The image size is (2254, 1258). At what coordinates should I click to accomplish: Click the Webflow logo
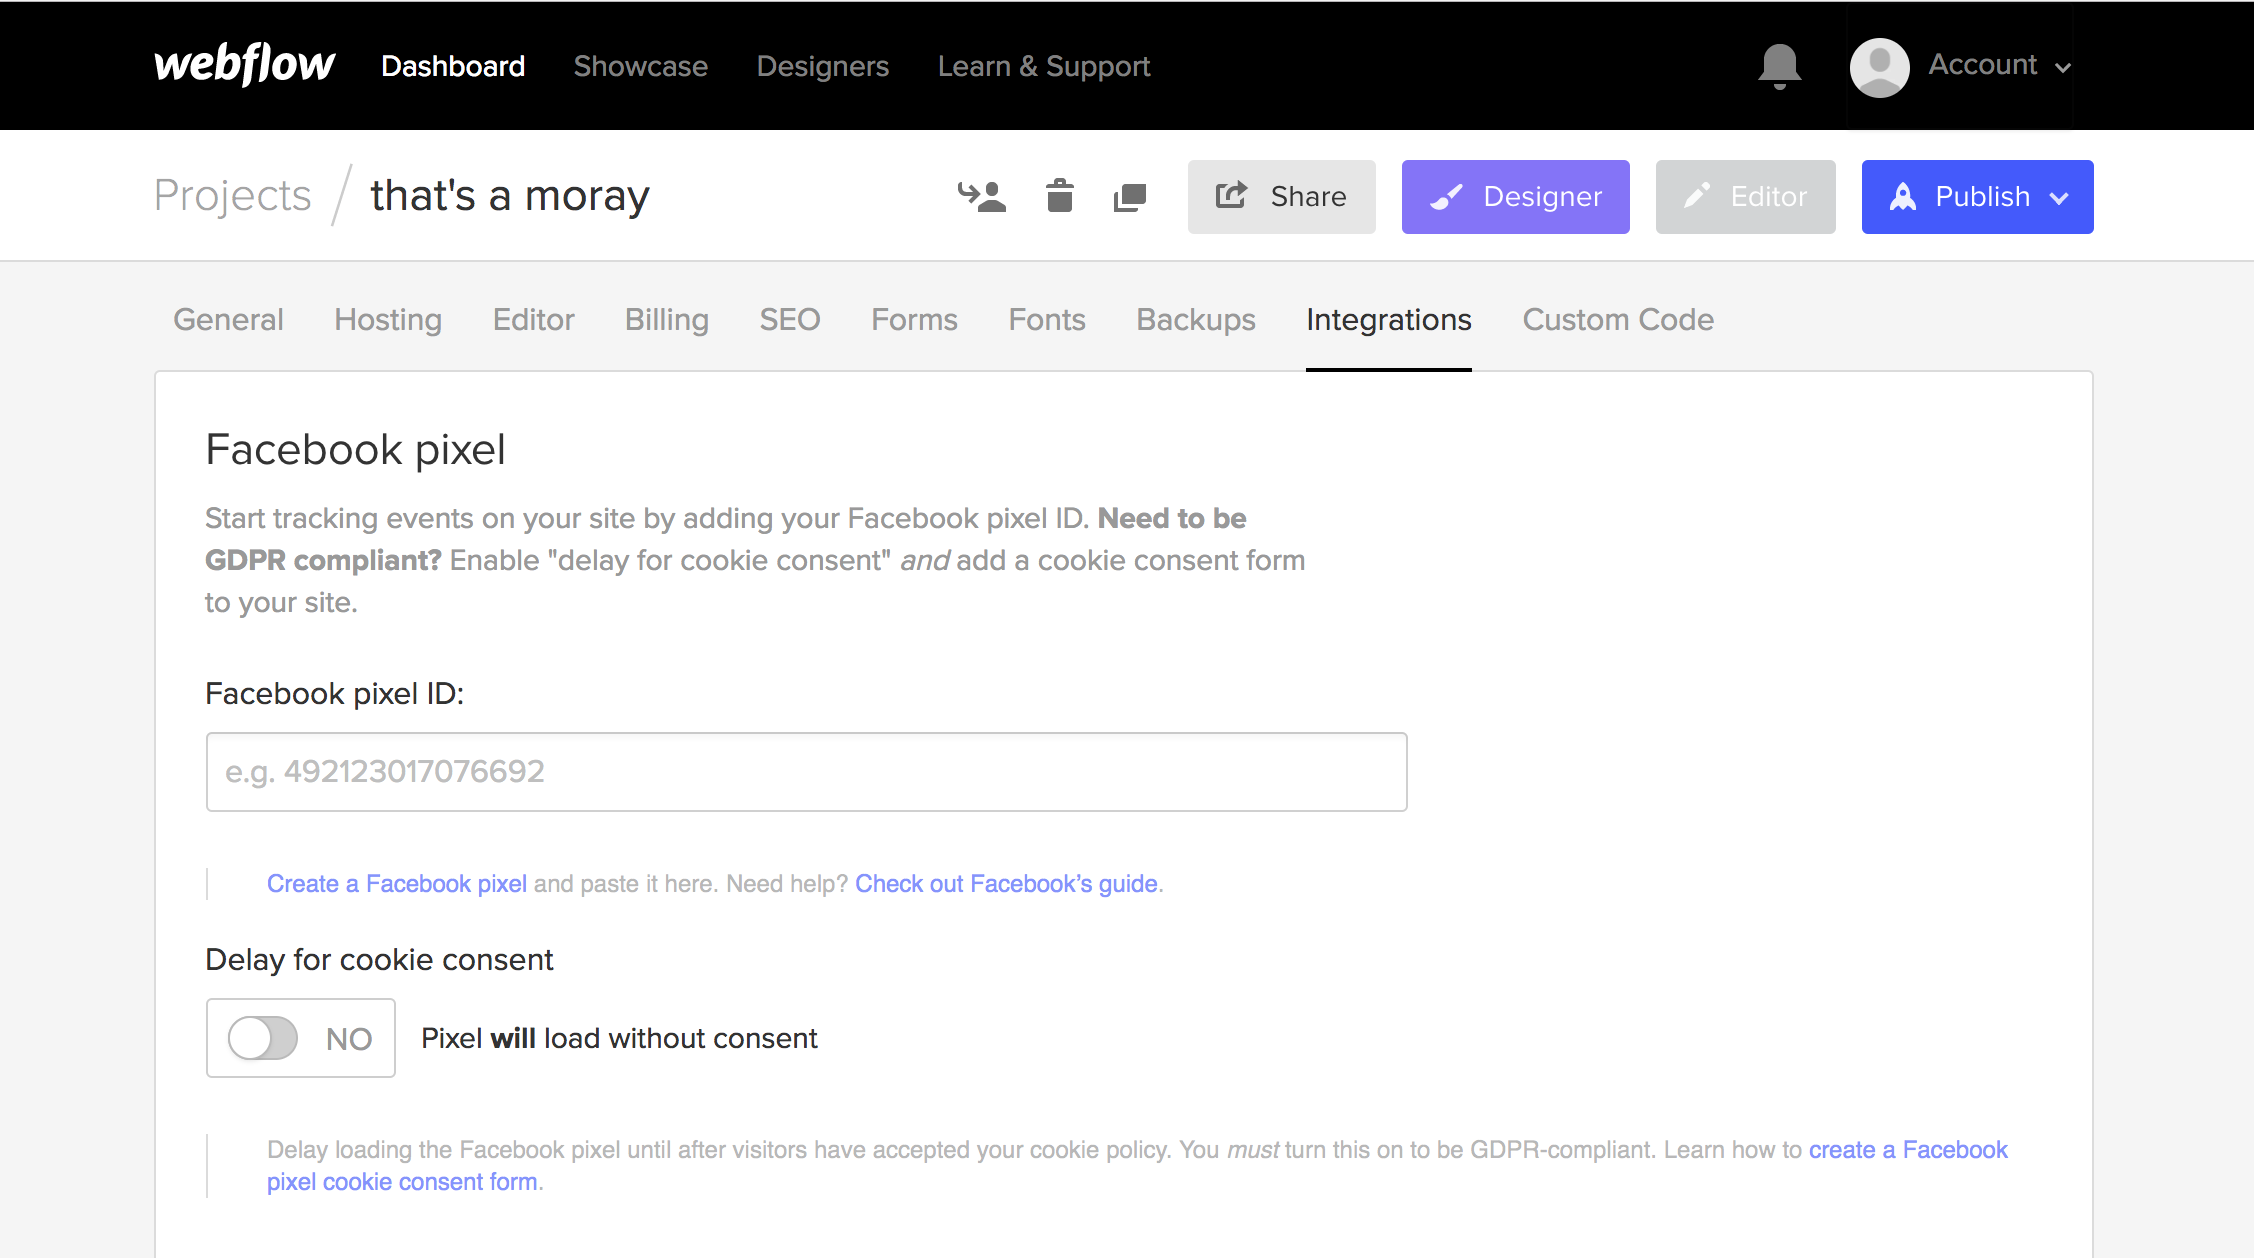pos(244,65)
